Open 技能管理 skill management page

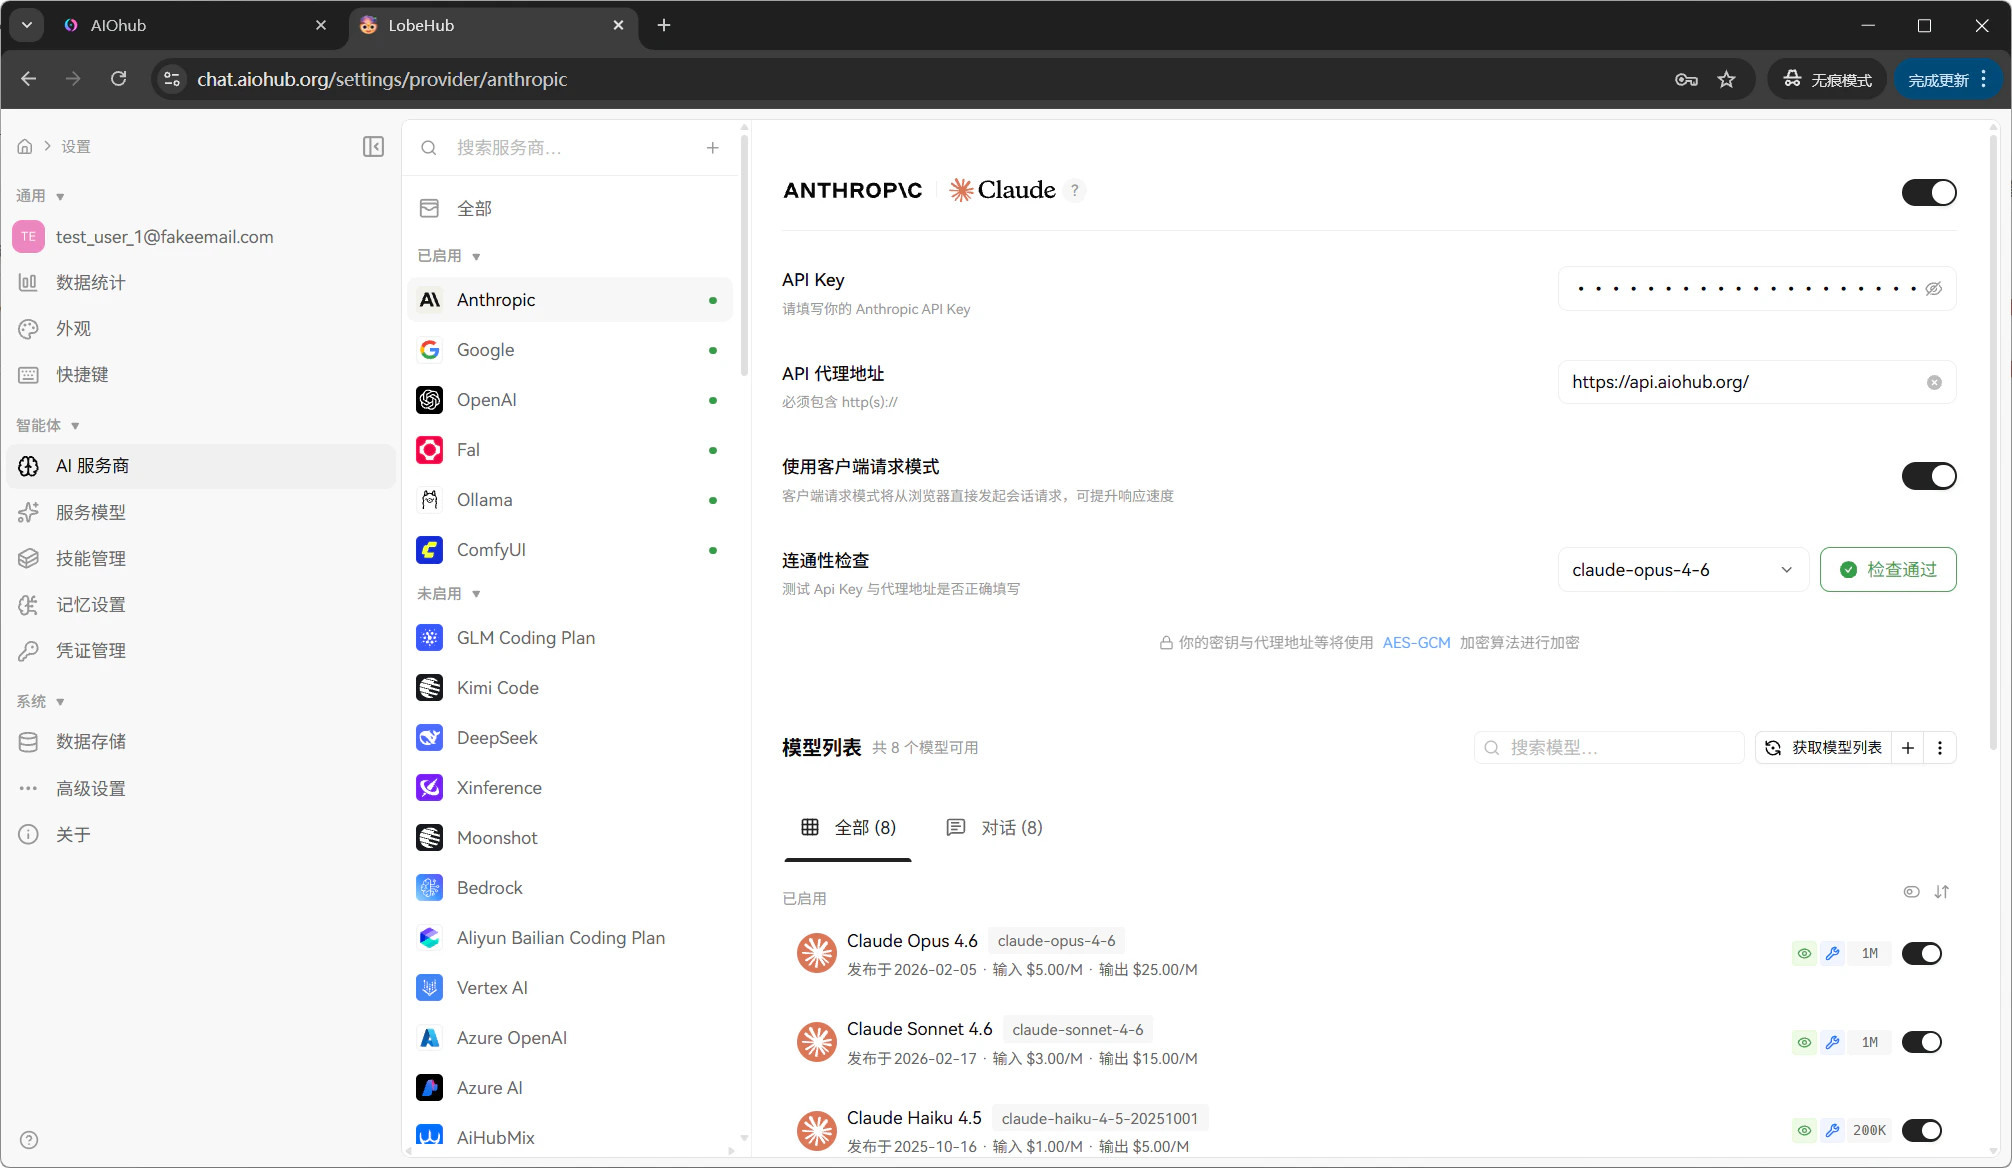(x=202, y=559)
